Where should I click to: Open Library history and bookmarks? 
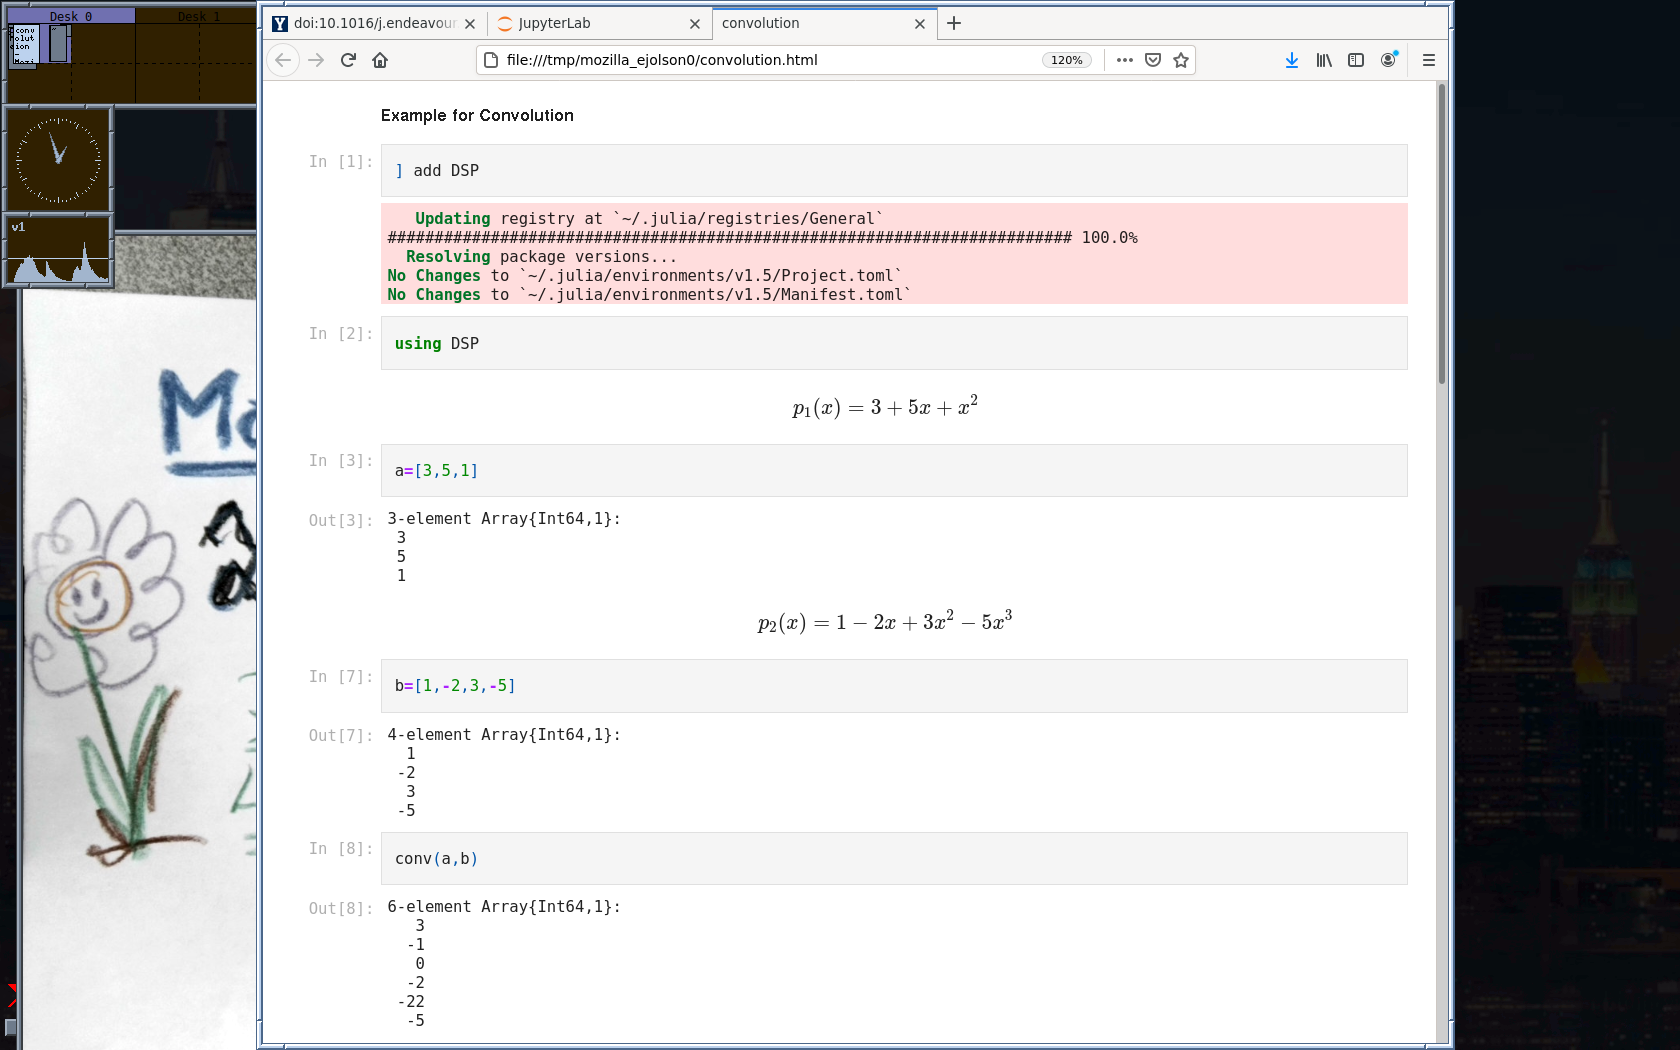coord(1324,60)
